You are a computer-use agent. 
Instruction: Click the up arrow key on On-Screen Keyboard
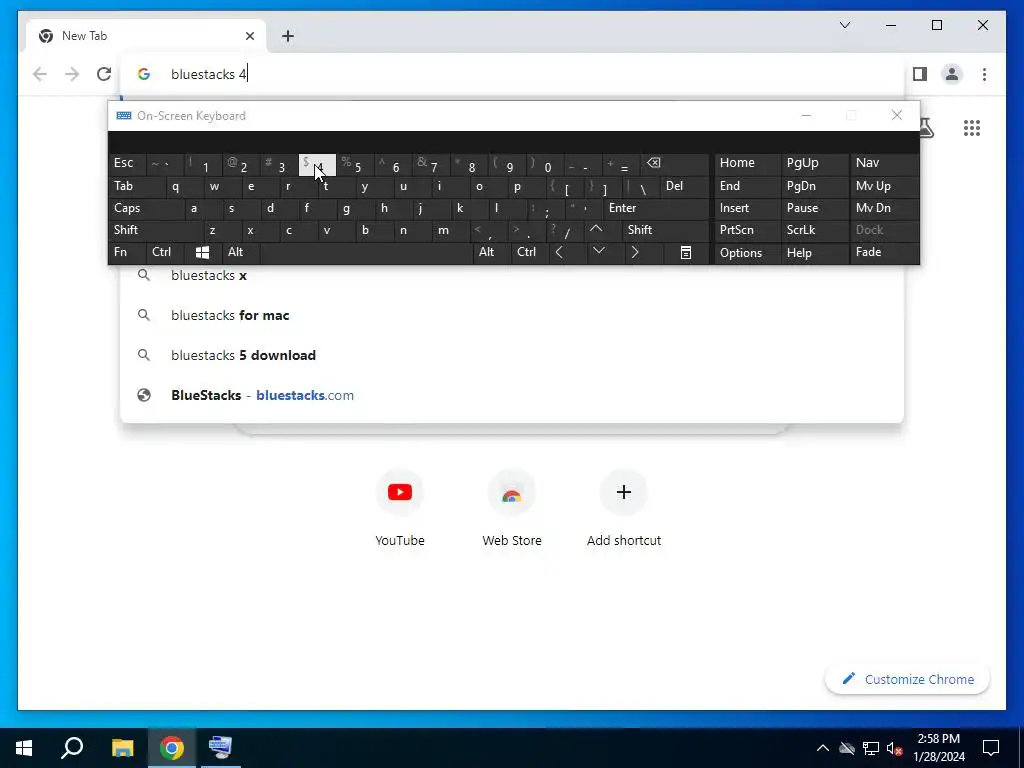pos(596,229)
